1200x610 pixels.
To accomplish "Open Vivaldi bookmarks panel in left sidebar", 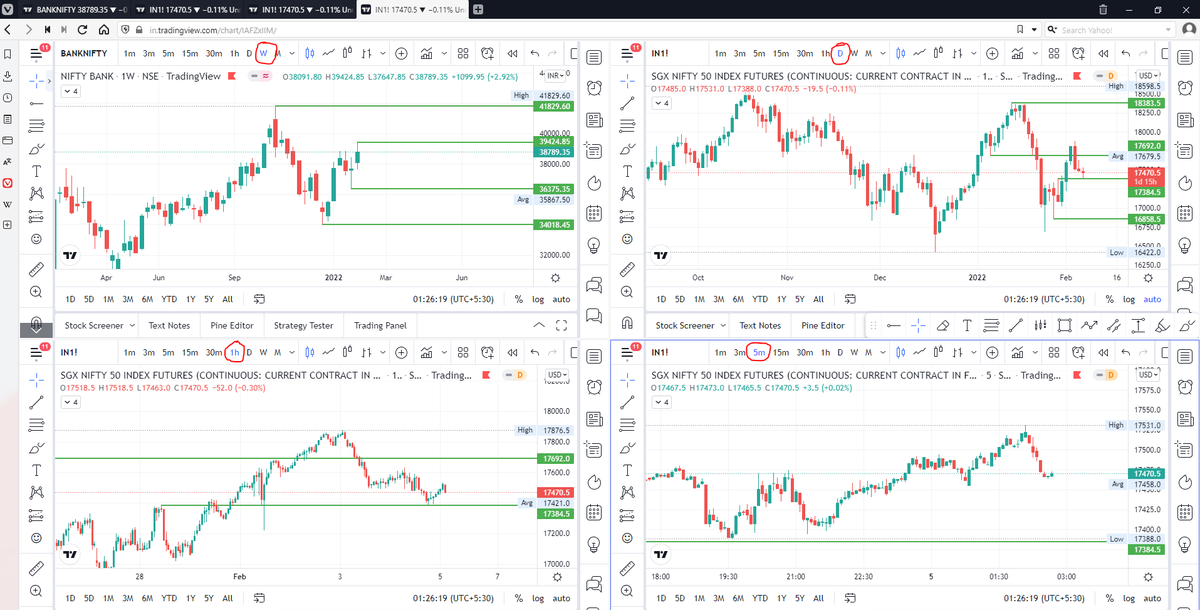I will click(7, 53).
